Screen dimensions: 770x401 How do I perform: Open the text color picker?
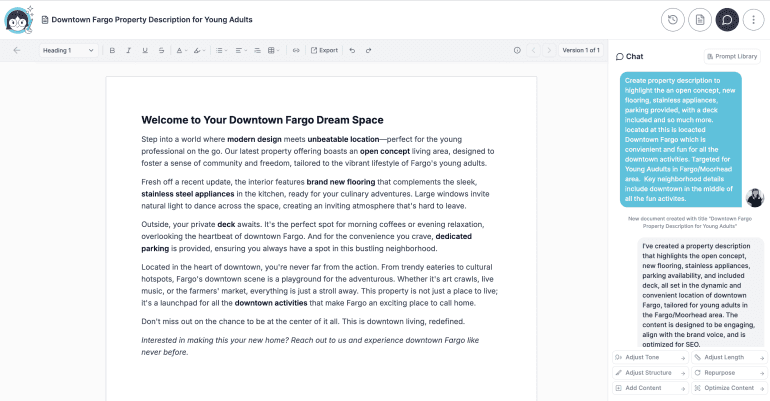[181, 50]
